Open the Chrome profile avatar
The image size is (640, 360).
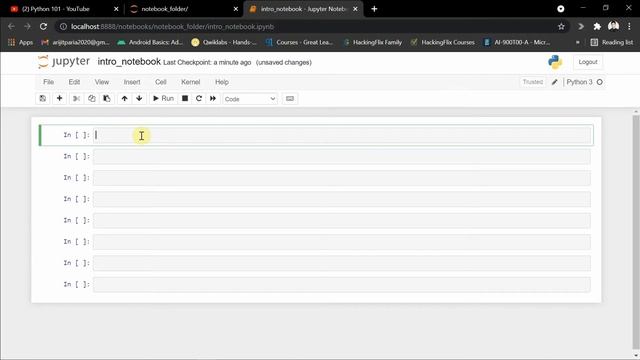[613, 27]
